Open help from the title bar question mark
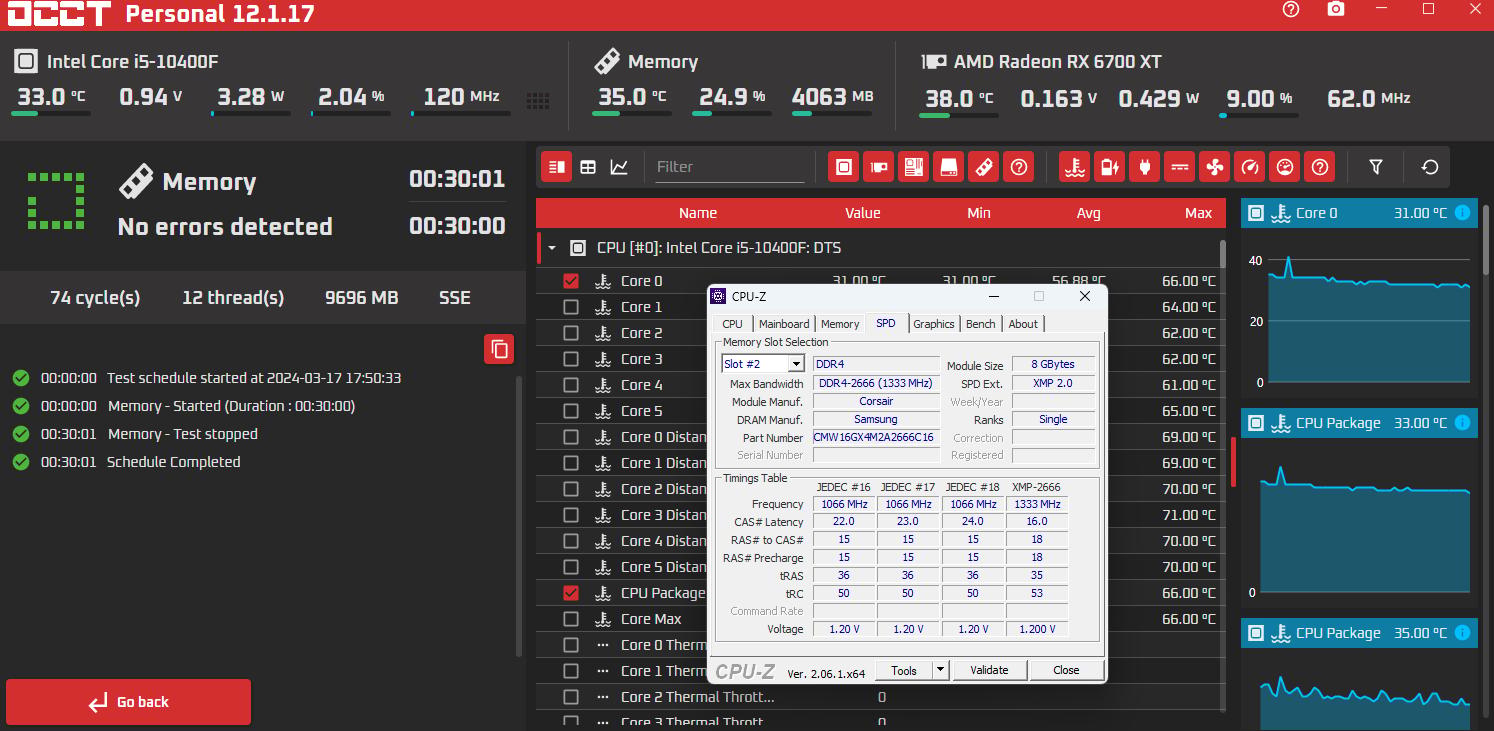1494x731 pixels. 1291,9
